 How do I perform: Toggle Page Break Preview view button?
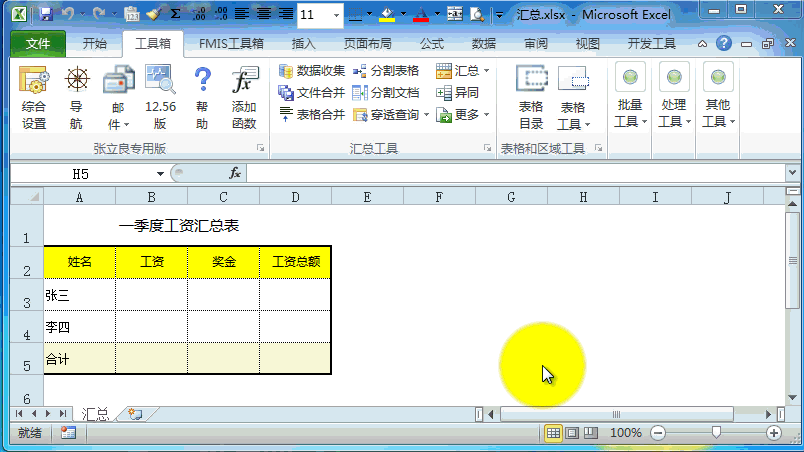(x=590, y=433)
